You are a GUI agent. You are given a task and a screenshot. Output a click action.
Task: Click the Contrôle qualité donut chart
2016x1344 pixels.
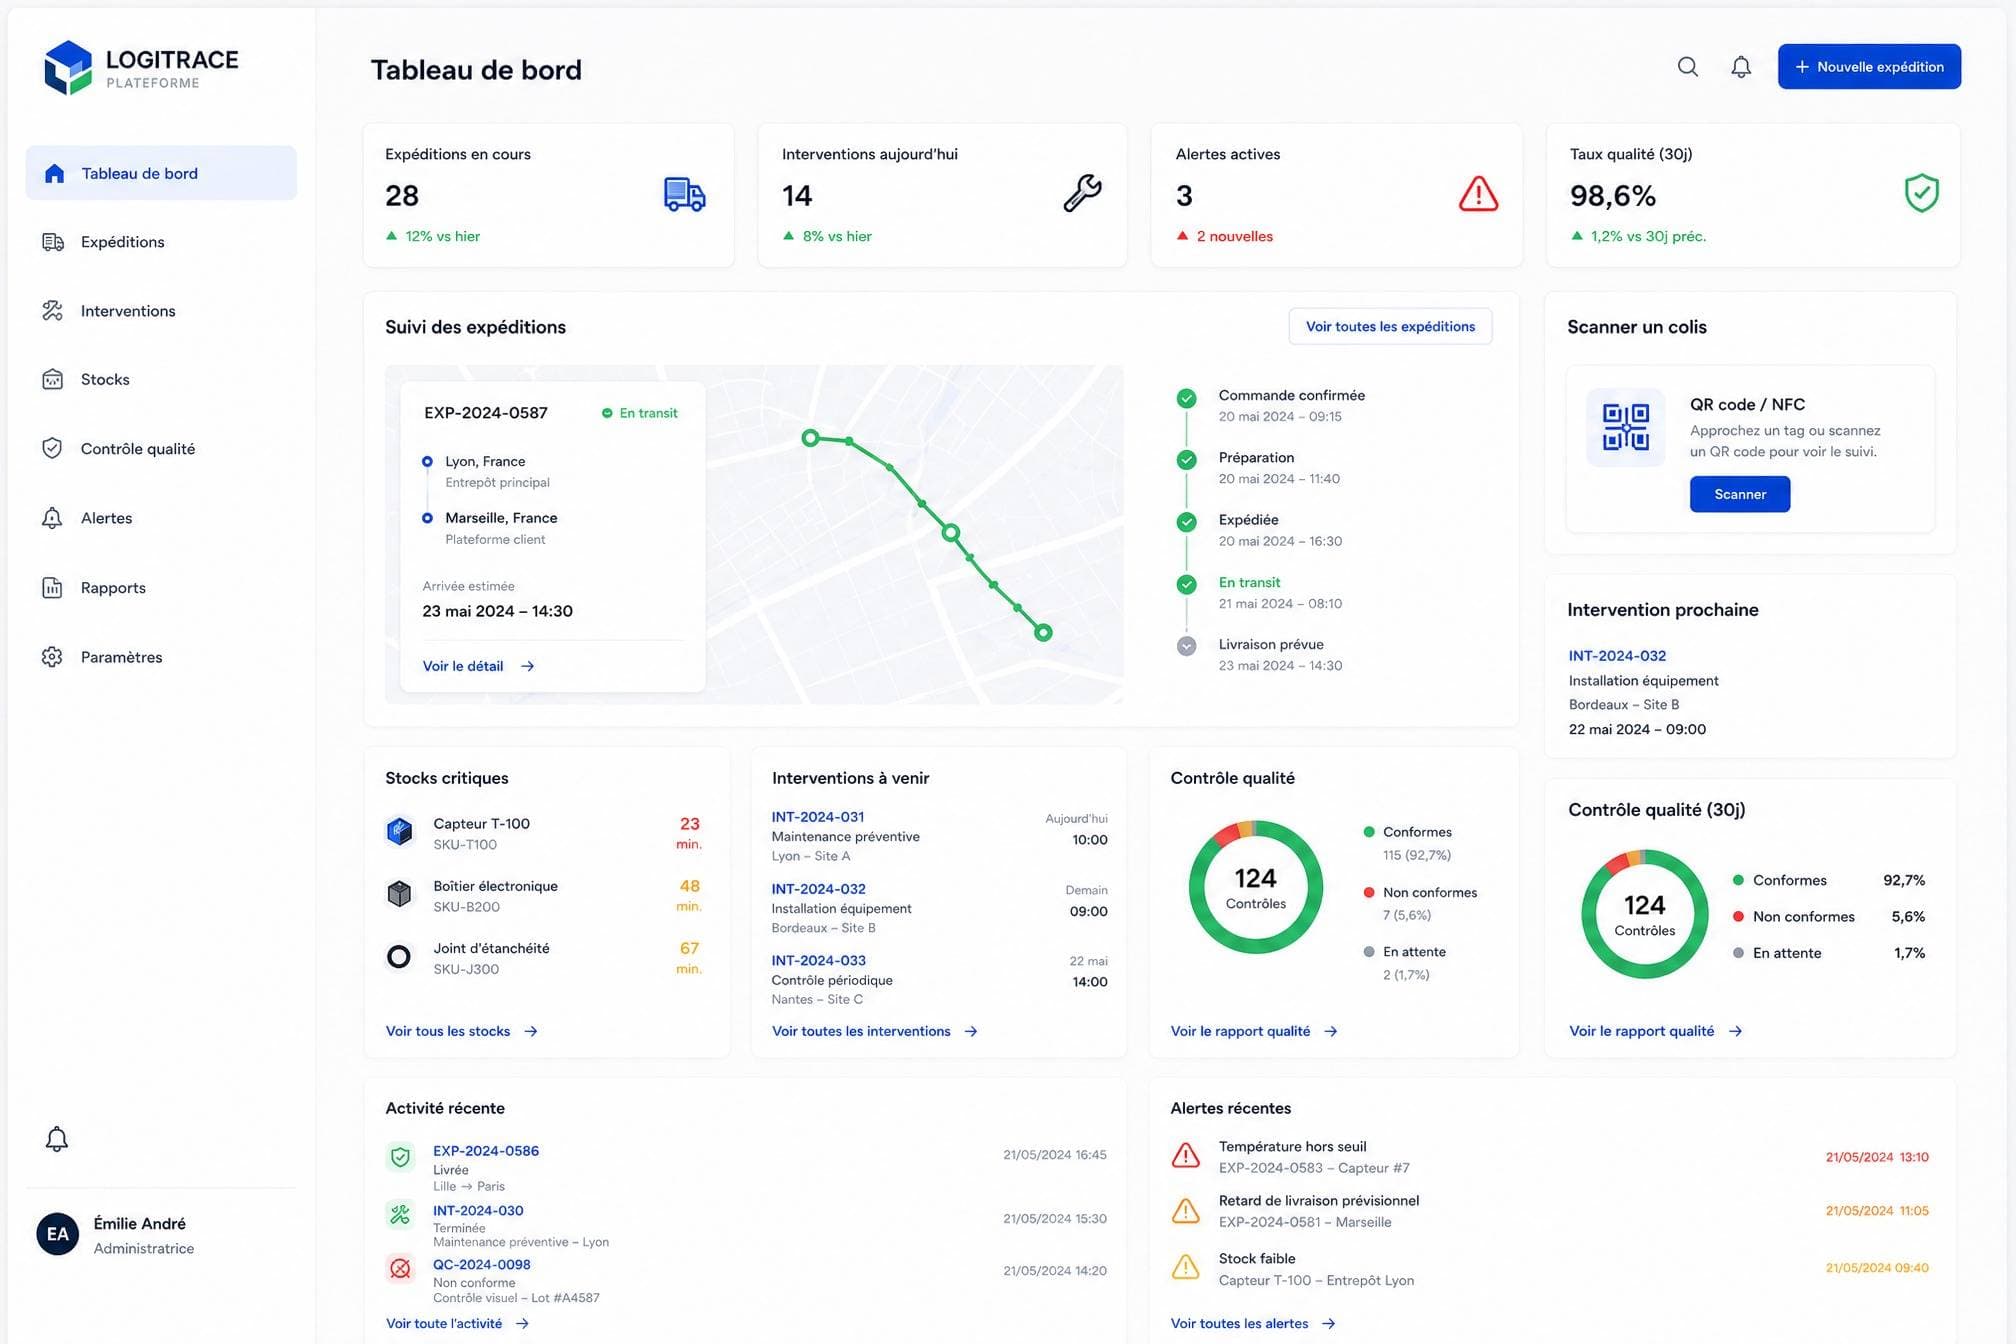tap(1256, 887)
